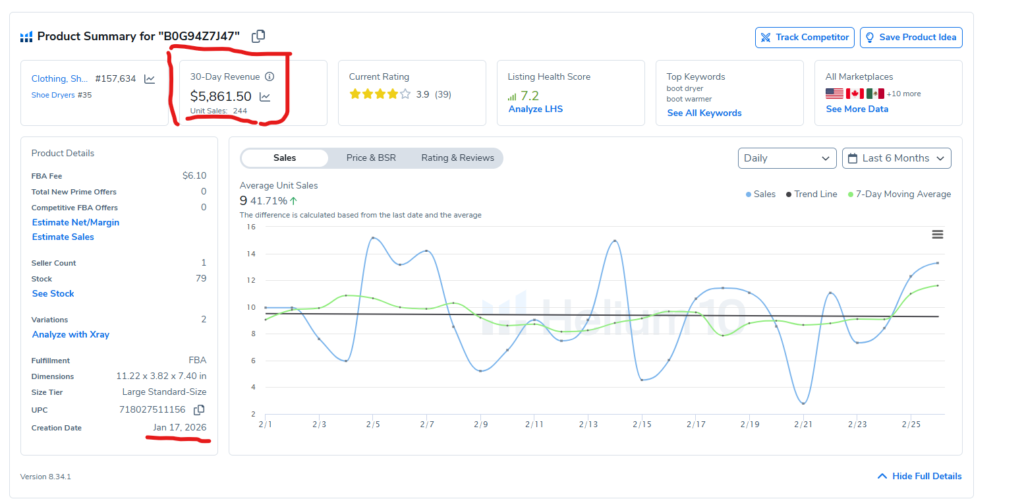The image size is (1024, 501).
Task: Toggle the Sales series in chart legend
Action: tap(759, 194)
